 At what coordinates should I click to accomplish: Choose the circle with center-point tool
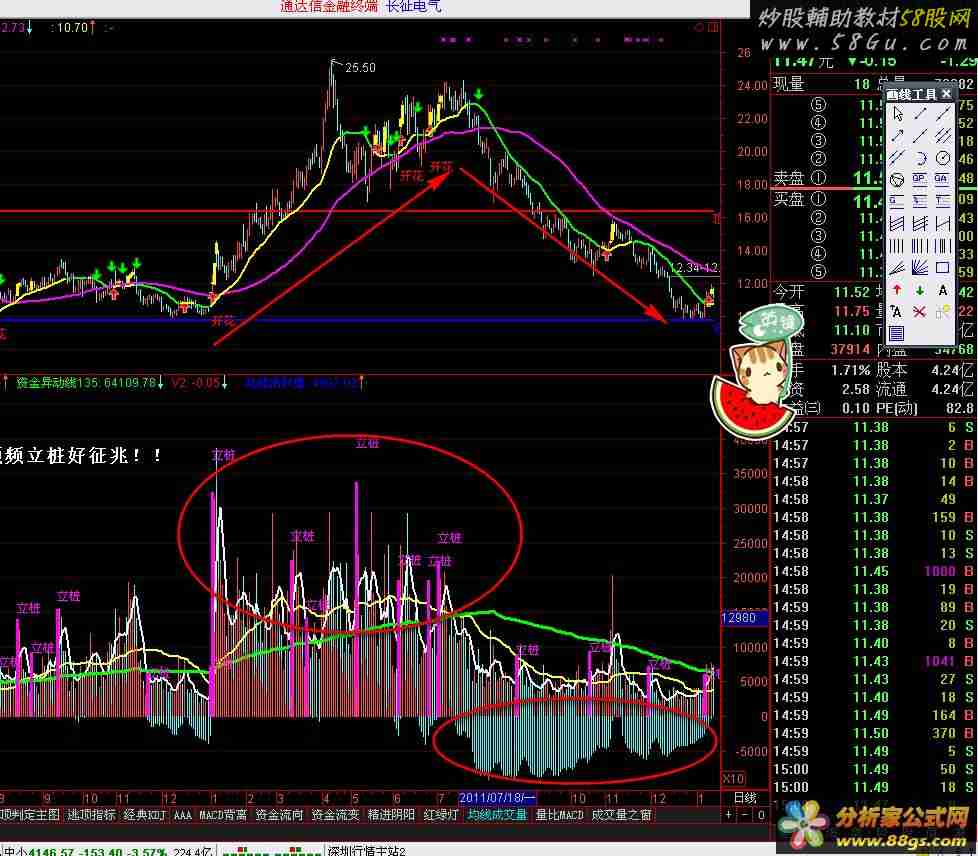click(x=943, y=158)
